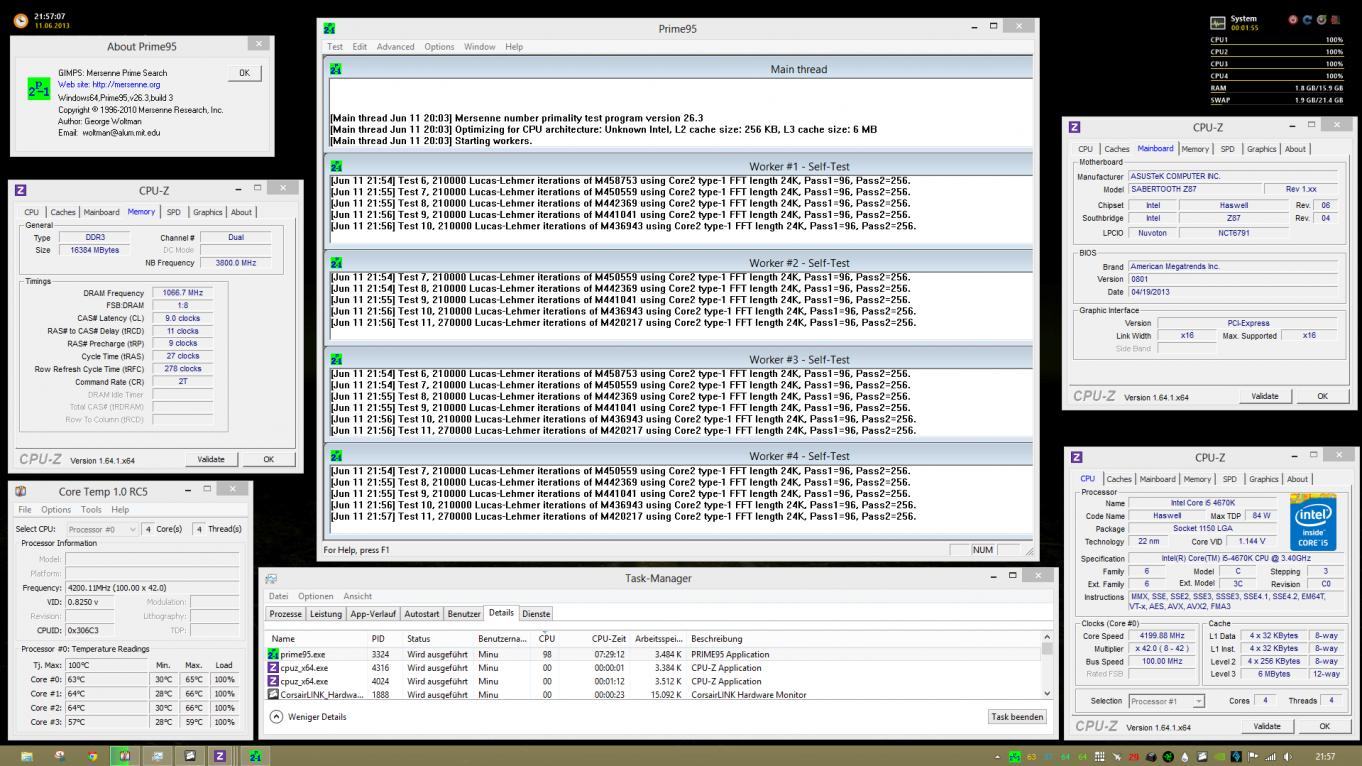
Task: Open the Datei menu in Task-Manager
Action: (278, 596)
